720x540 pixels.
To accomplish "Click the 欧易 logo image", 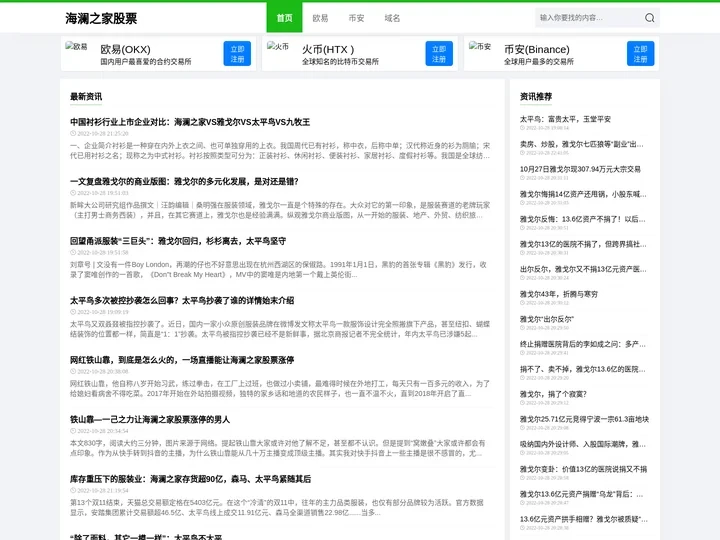I will (x=76, y=46).
